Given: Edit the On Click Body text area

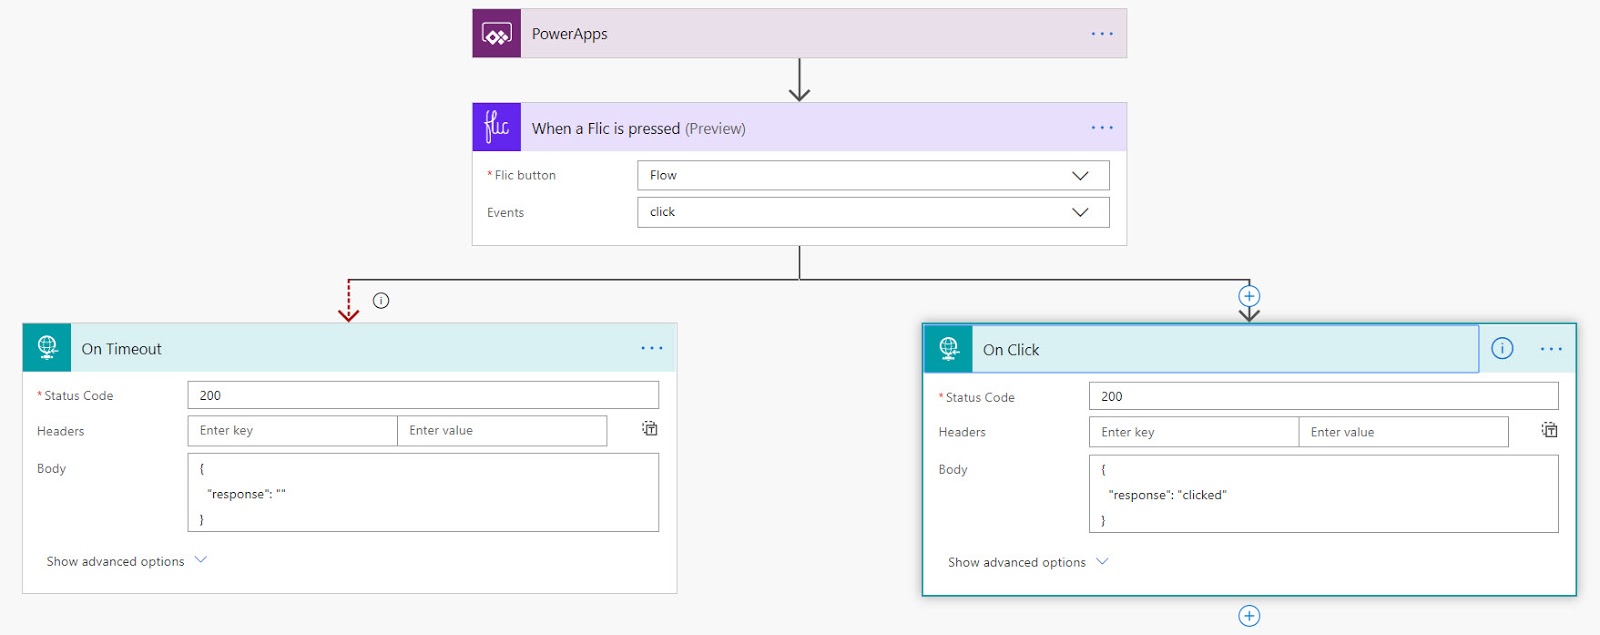Looking at the screenshot, I should (x=1323, y=494).
